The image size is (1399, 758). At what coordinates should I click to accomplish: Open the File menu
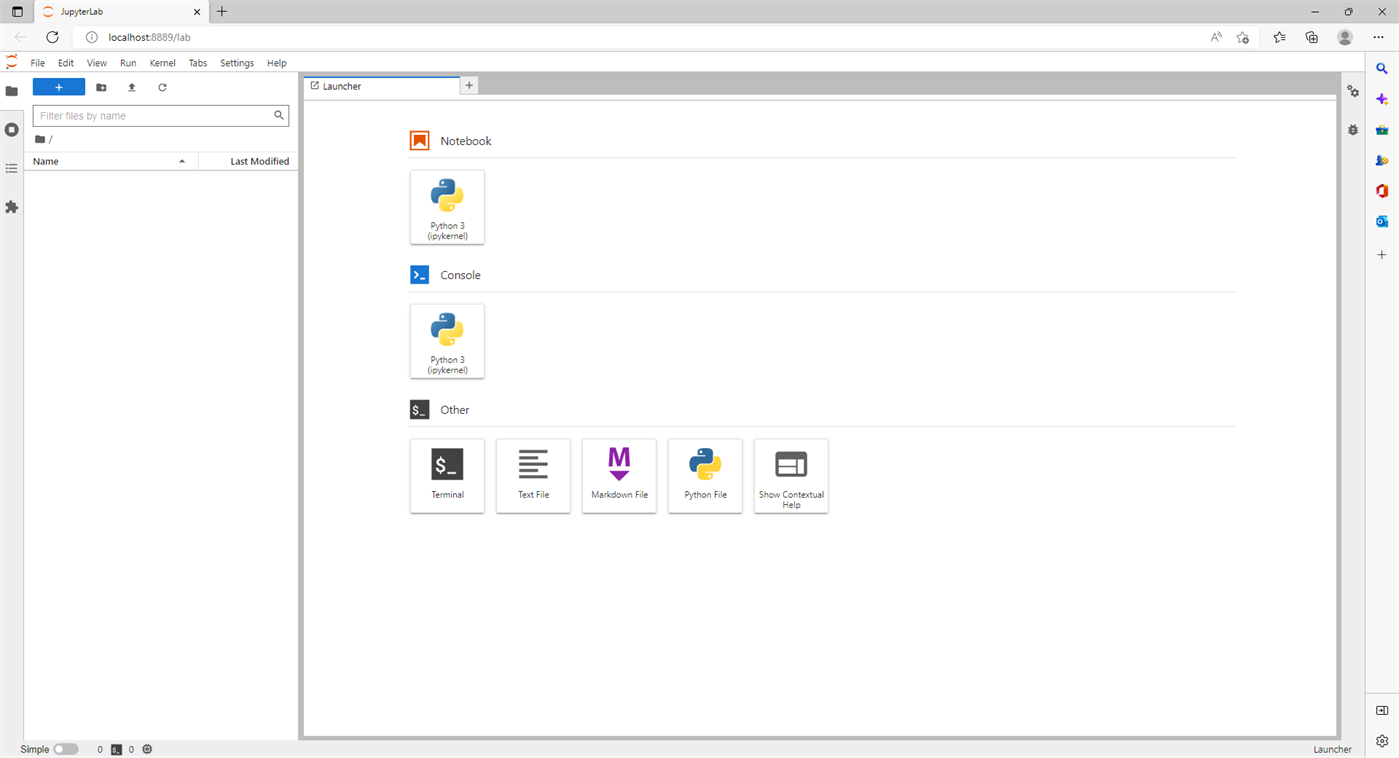(x=38, y=63)
